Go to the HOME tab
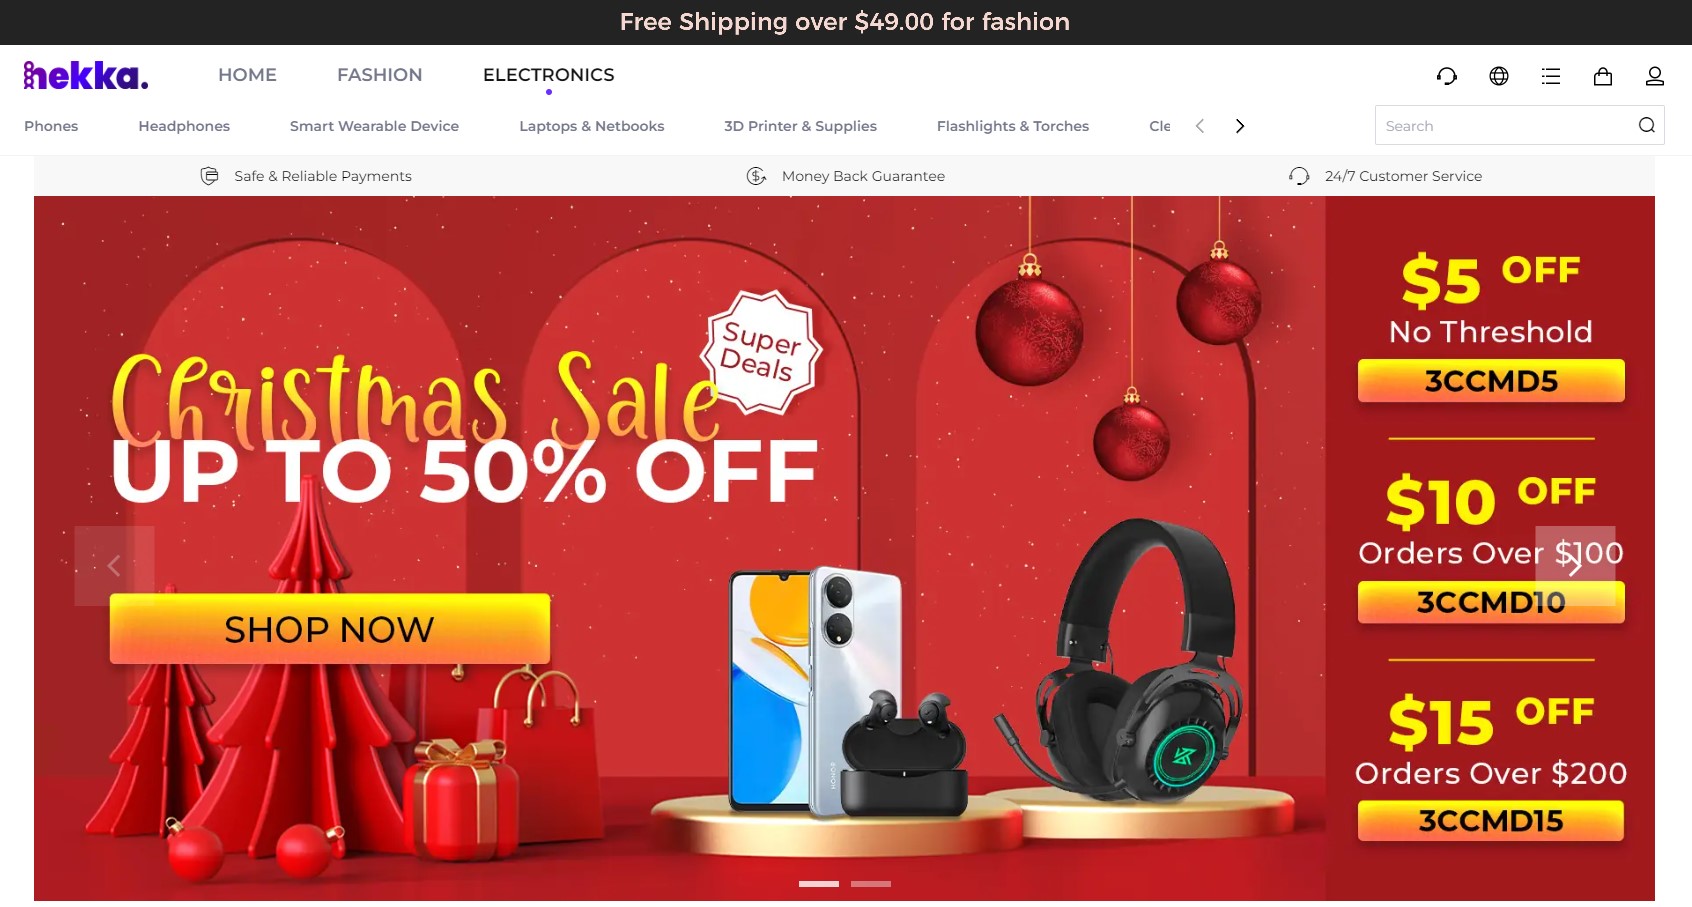 click(247, 75)
